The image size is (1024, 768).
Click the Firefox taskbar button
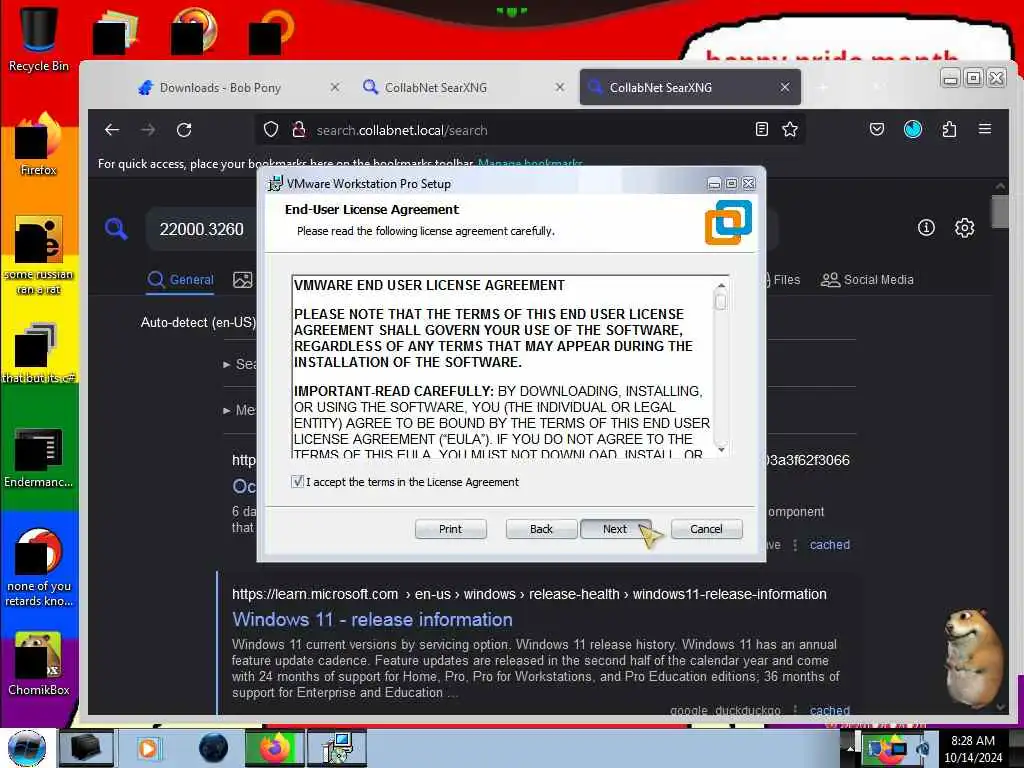pos(274,748)
